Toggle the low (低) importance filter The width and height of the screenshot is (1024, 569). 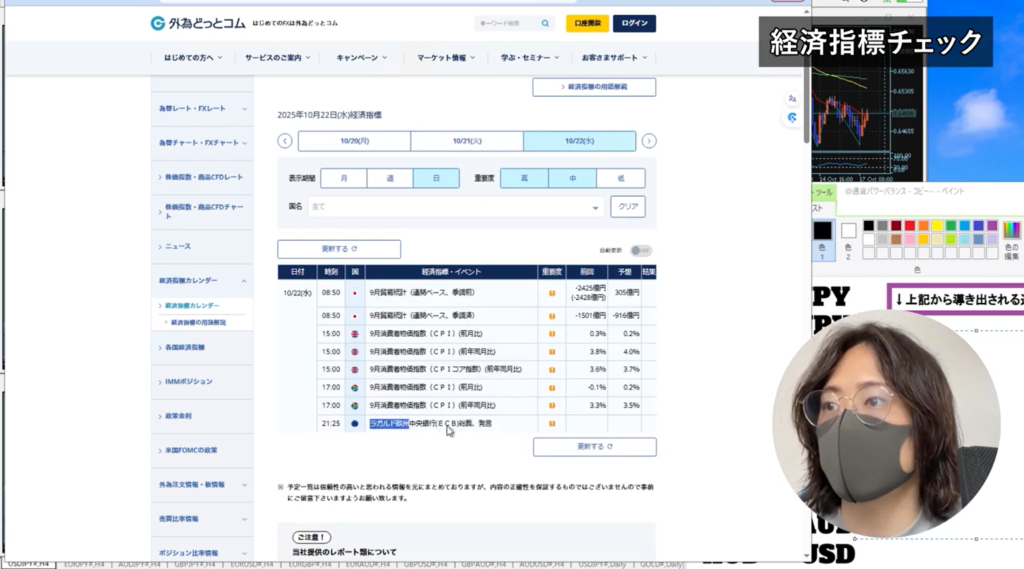620,178
